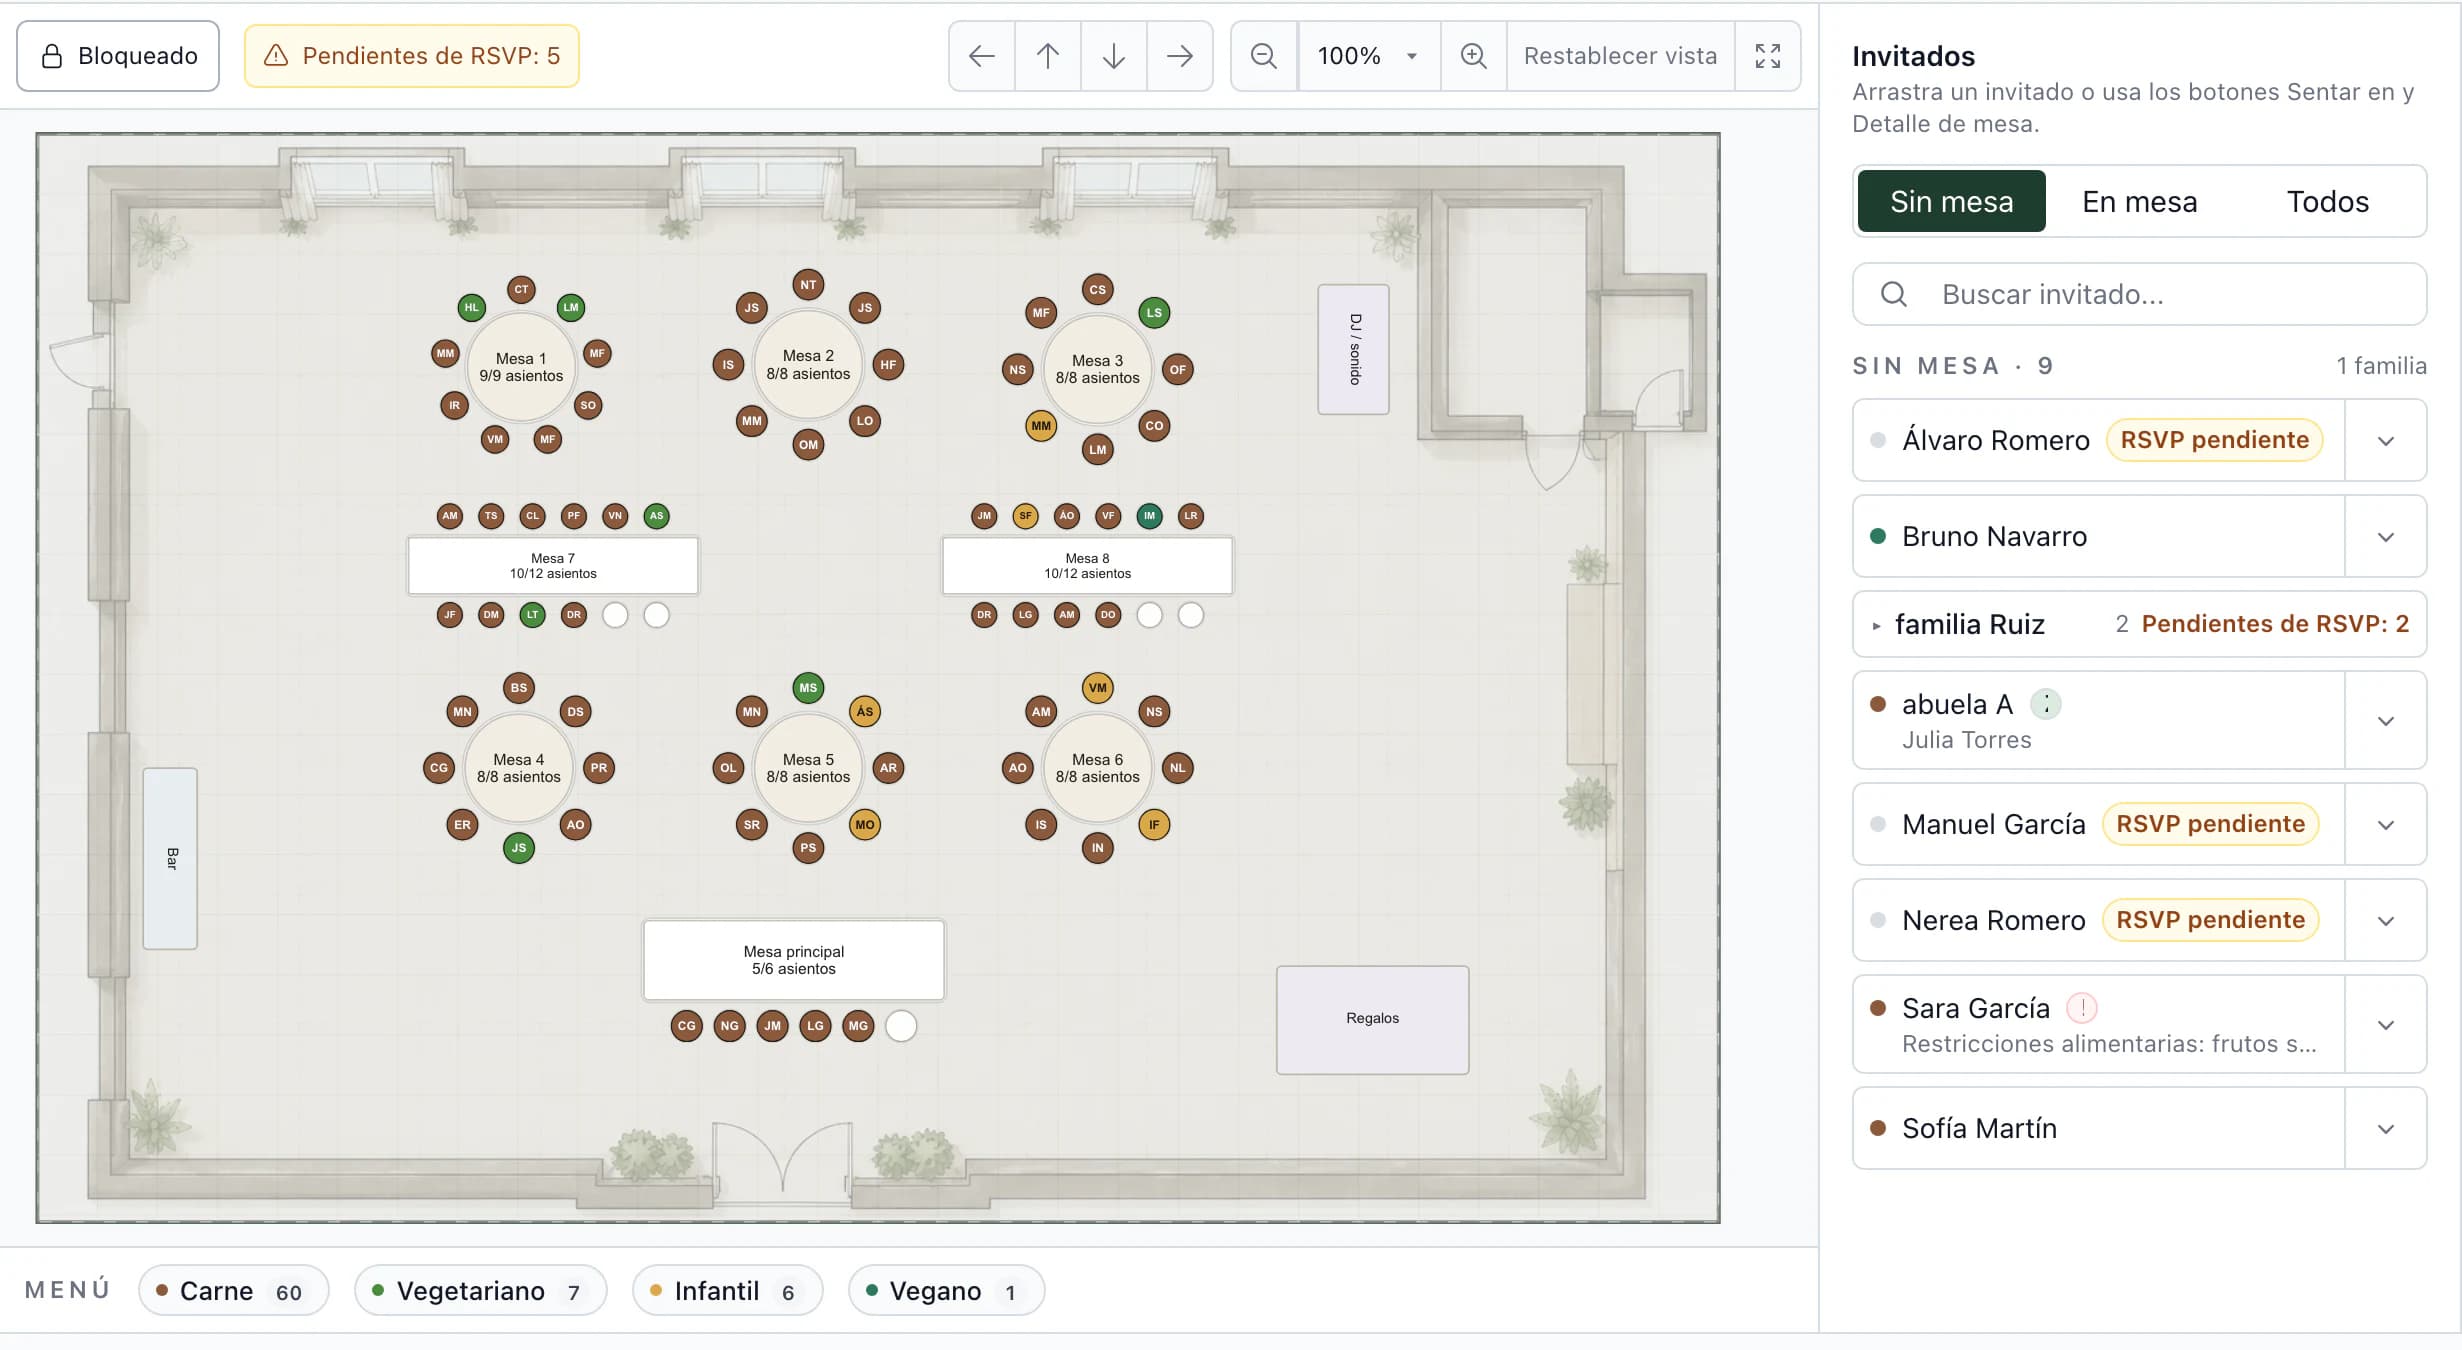Click Restablecer vista
This screenshot has width=2462, height=1350.
coord(1620,56)
